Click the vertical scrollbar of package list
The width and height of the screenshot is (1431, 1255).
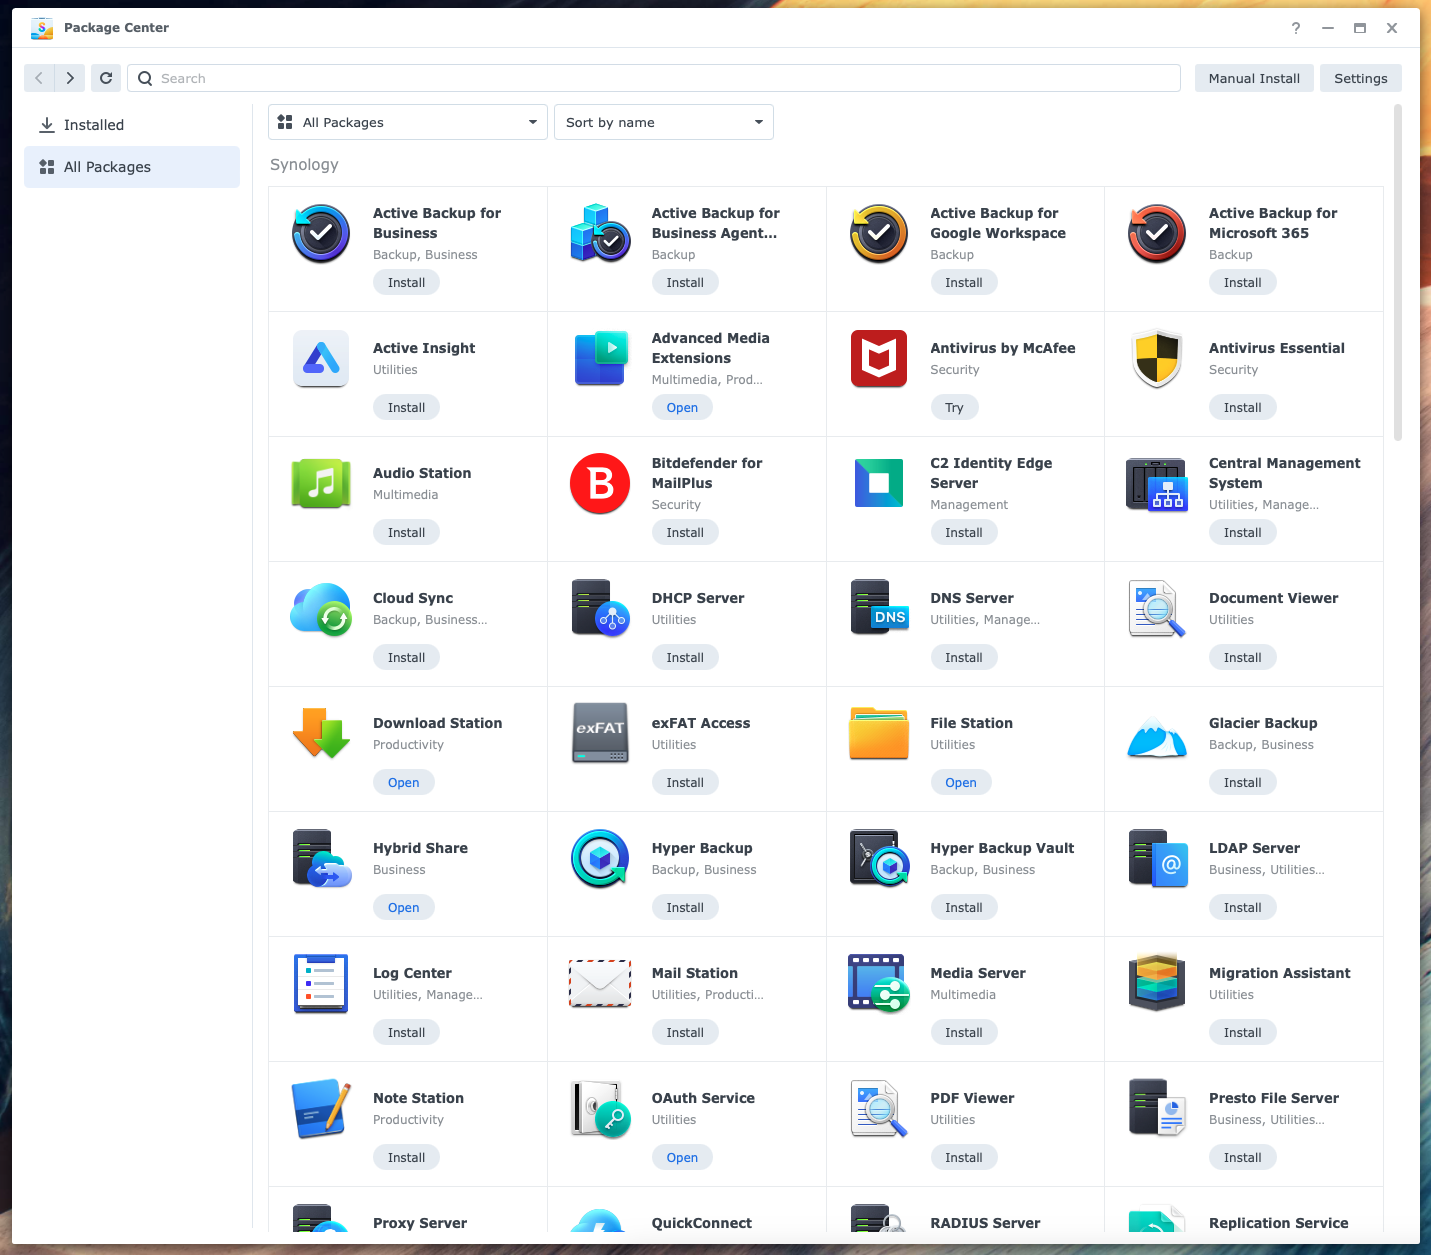[x=1397, y=272]
